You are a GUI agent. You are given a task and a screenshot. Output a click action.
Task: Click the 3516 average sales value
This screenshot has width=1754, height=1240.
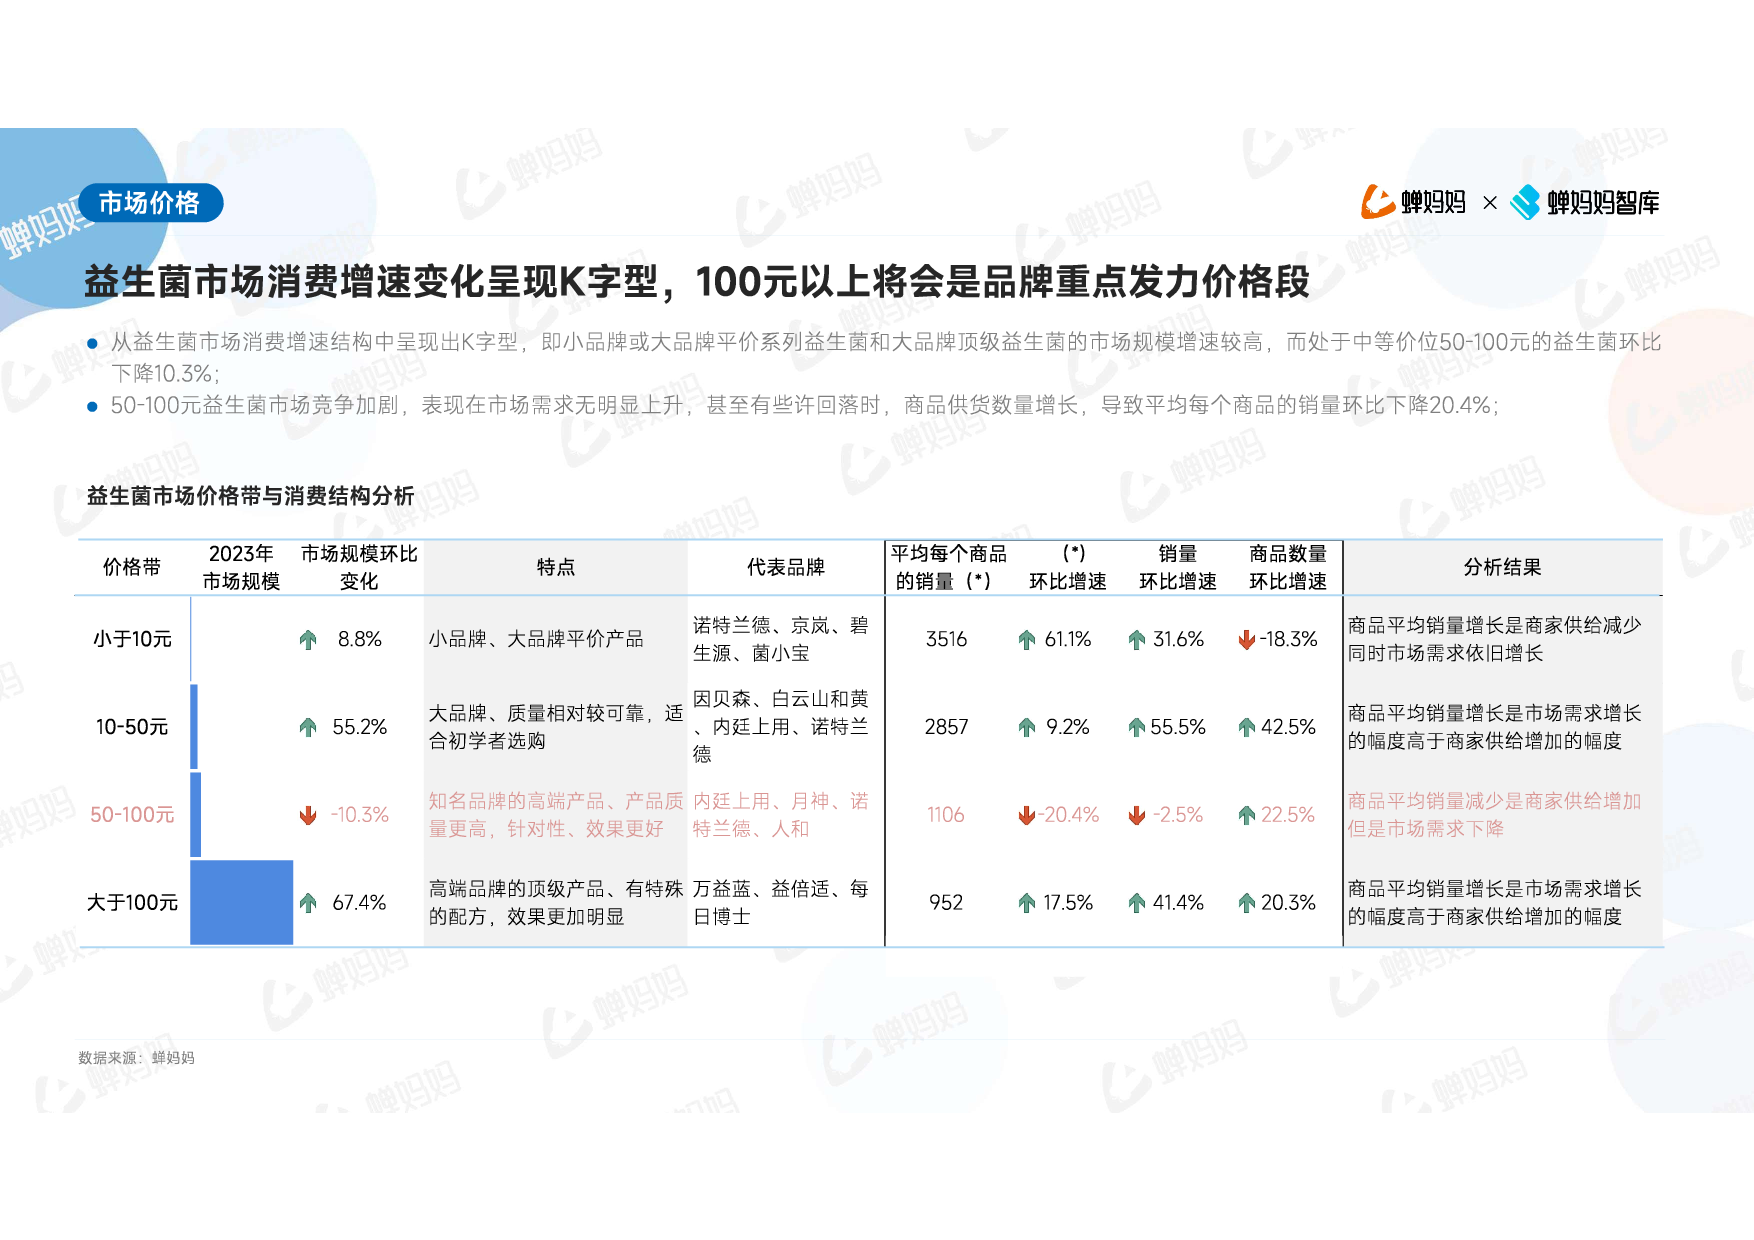[946, 639]
